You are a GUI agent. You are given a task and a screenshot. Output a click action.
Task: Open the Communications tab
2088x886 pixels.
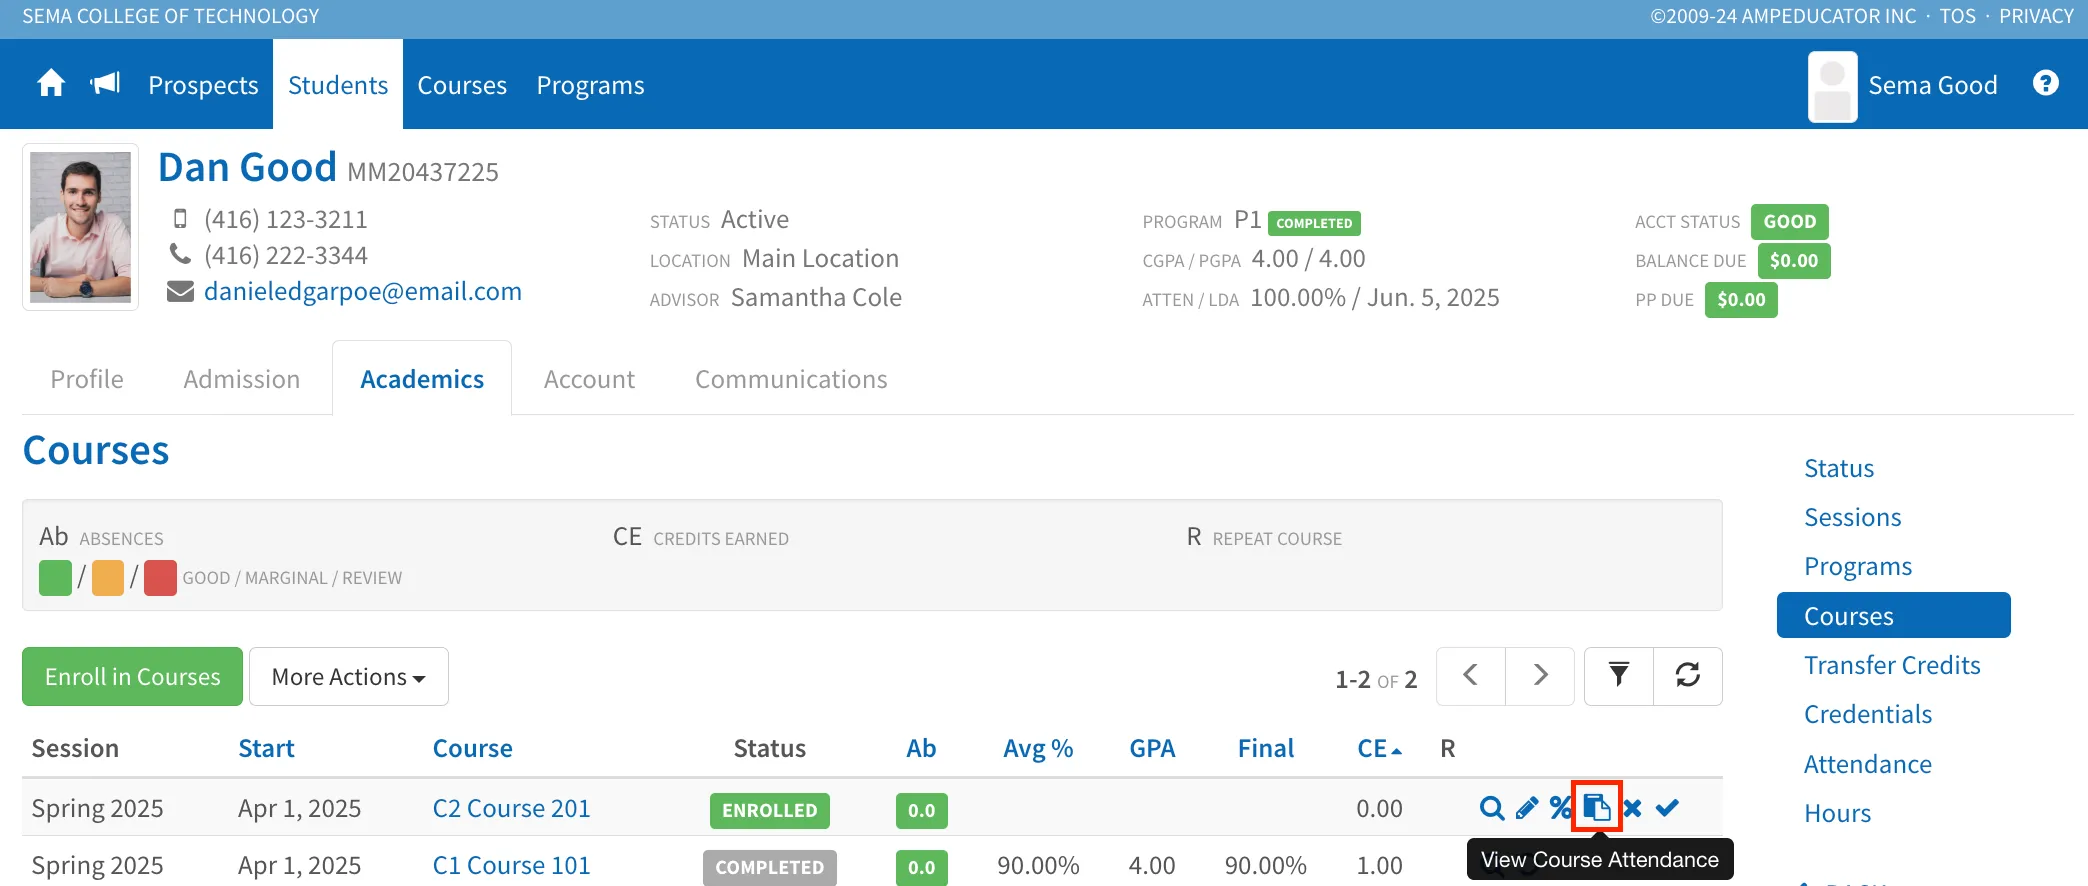point(791,379)
